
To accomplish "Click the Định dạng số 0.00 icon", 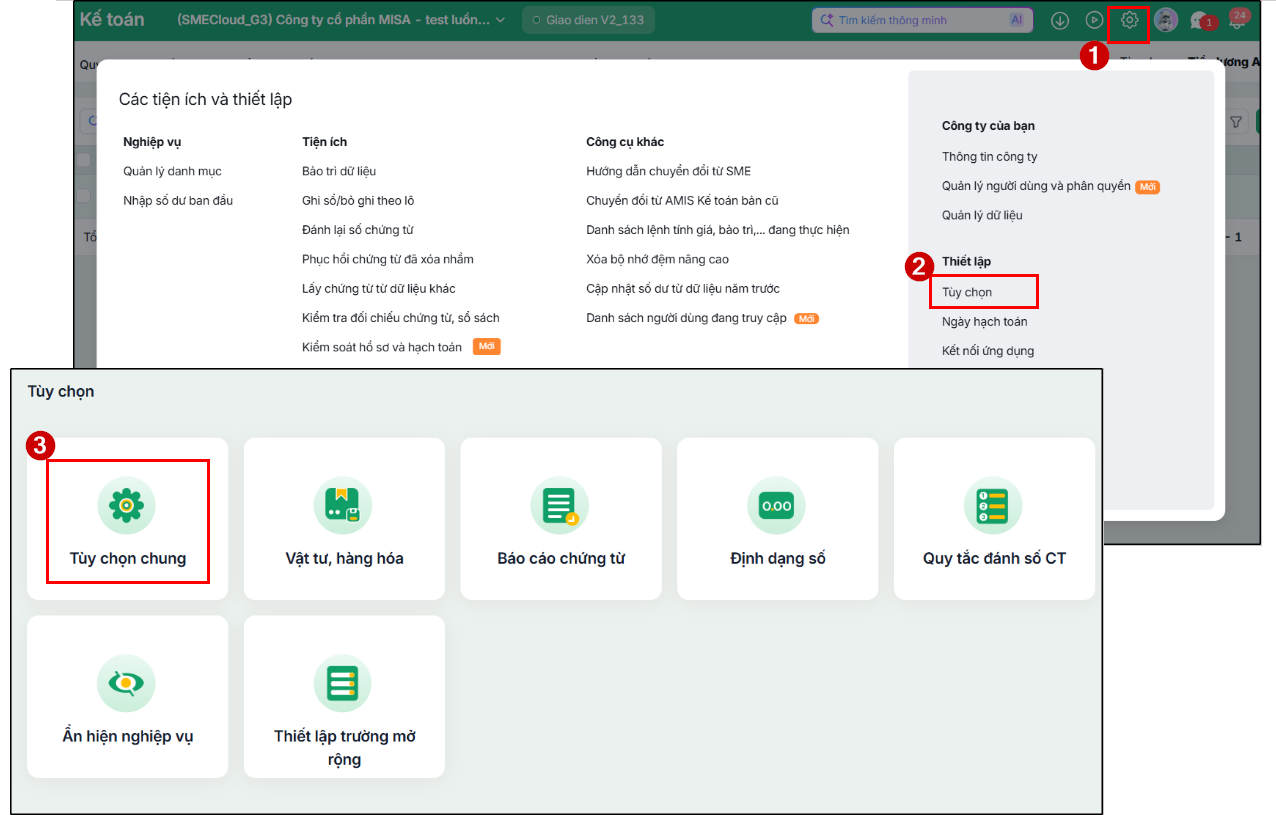I will coord(776,505).
